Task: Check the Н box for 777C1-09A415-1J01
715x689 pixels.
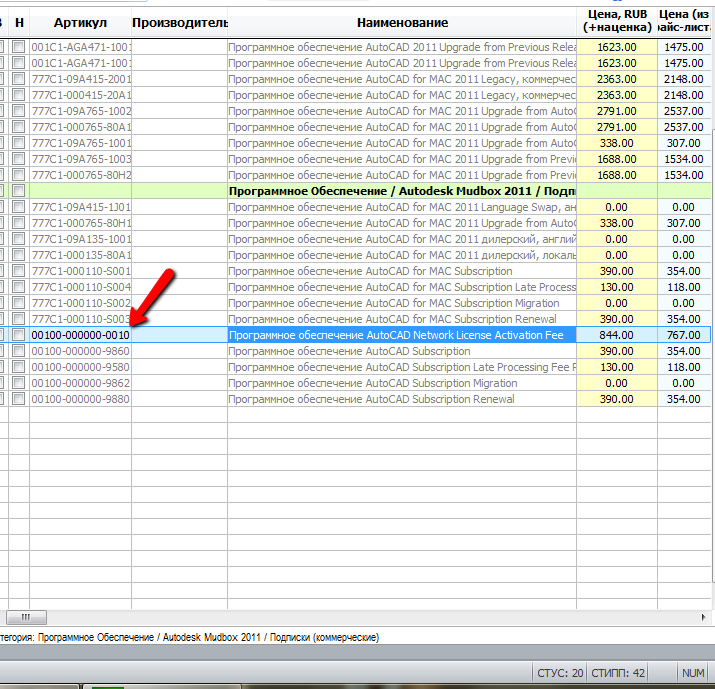Action: [19, 207]
